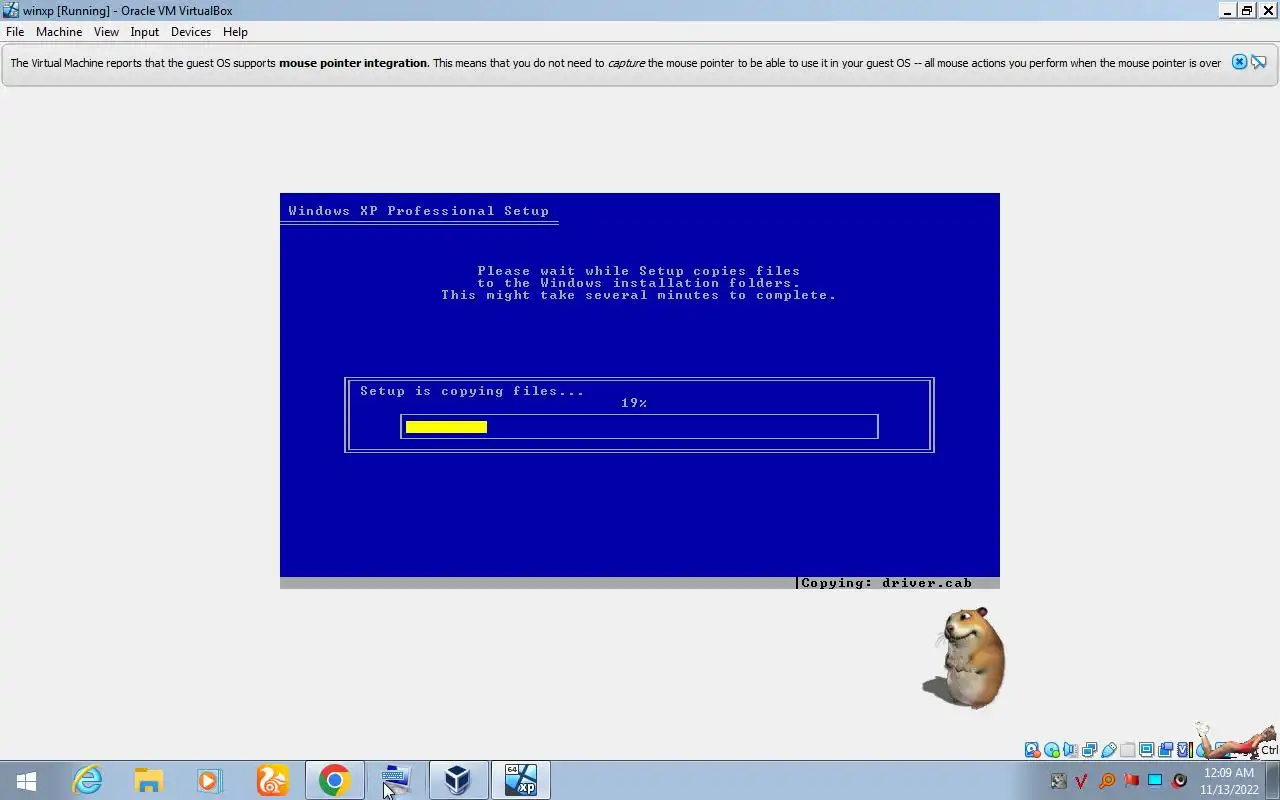
Task: Click the display status icon
Action: click(1147, 750)
